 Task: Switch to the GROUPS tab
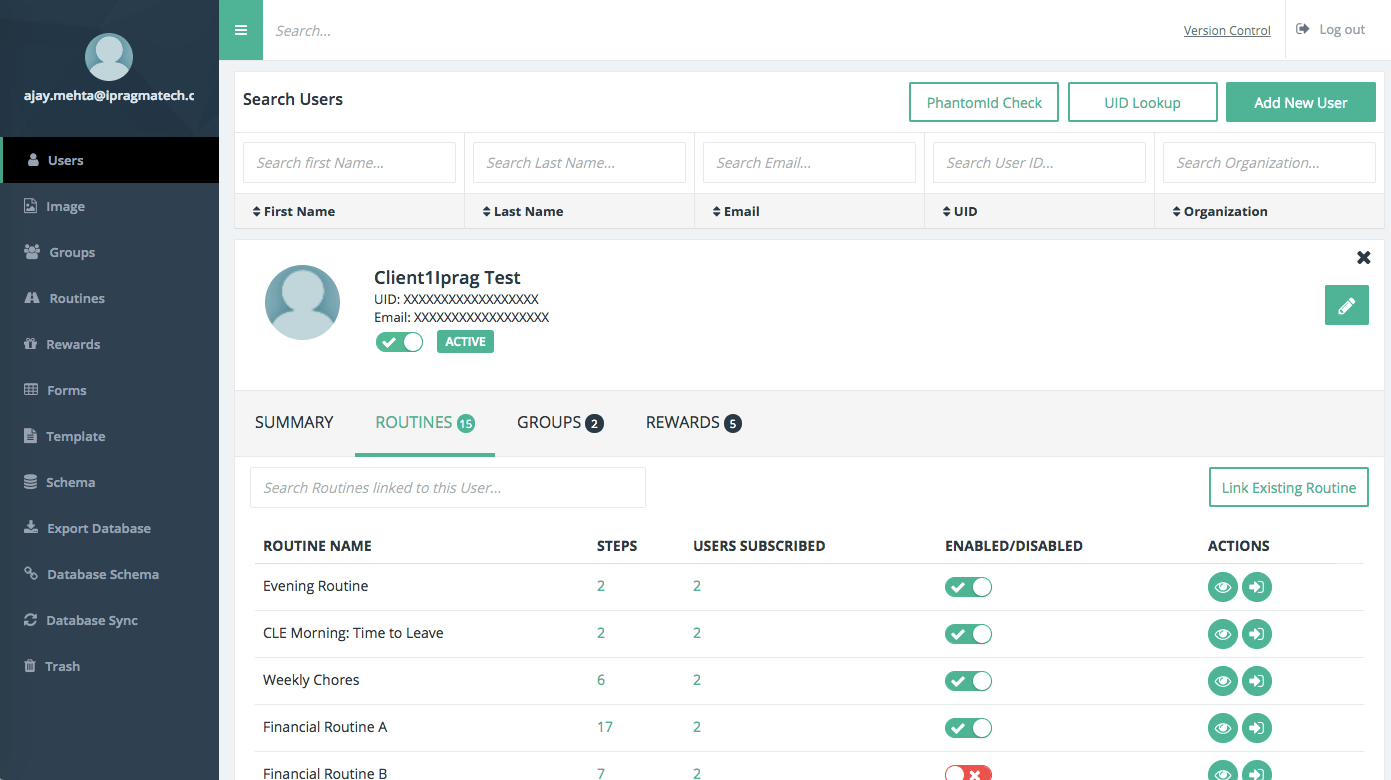click(560, 423)
